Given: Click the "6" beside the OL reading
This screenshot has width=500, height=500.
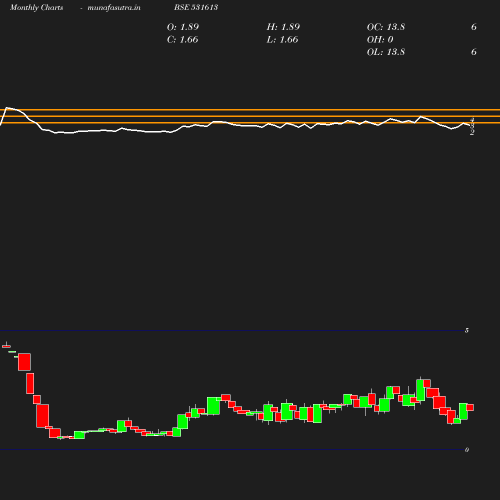Looking at the screenshot, I should point(474,52).
